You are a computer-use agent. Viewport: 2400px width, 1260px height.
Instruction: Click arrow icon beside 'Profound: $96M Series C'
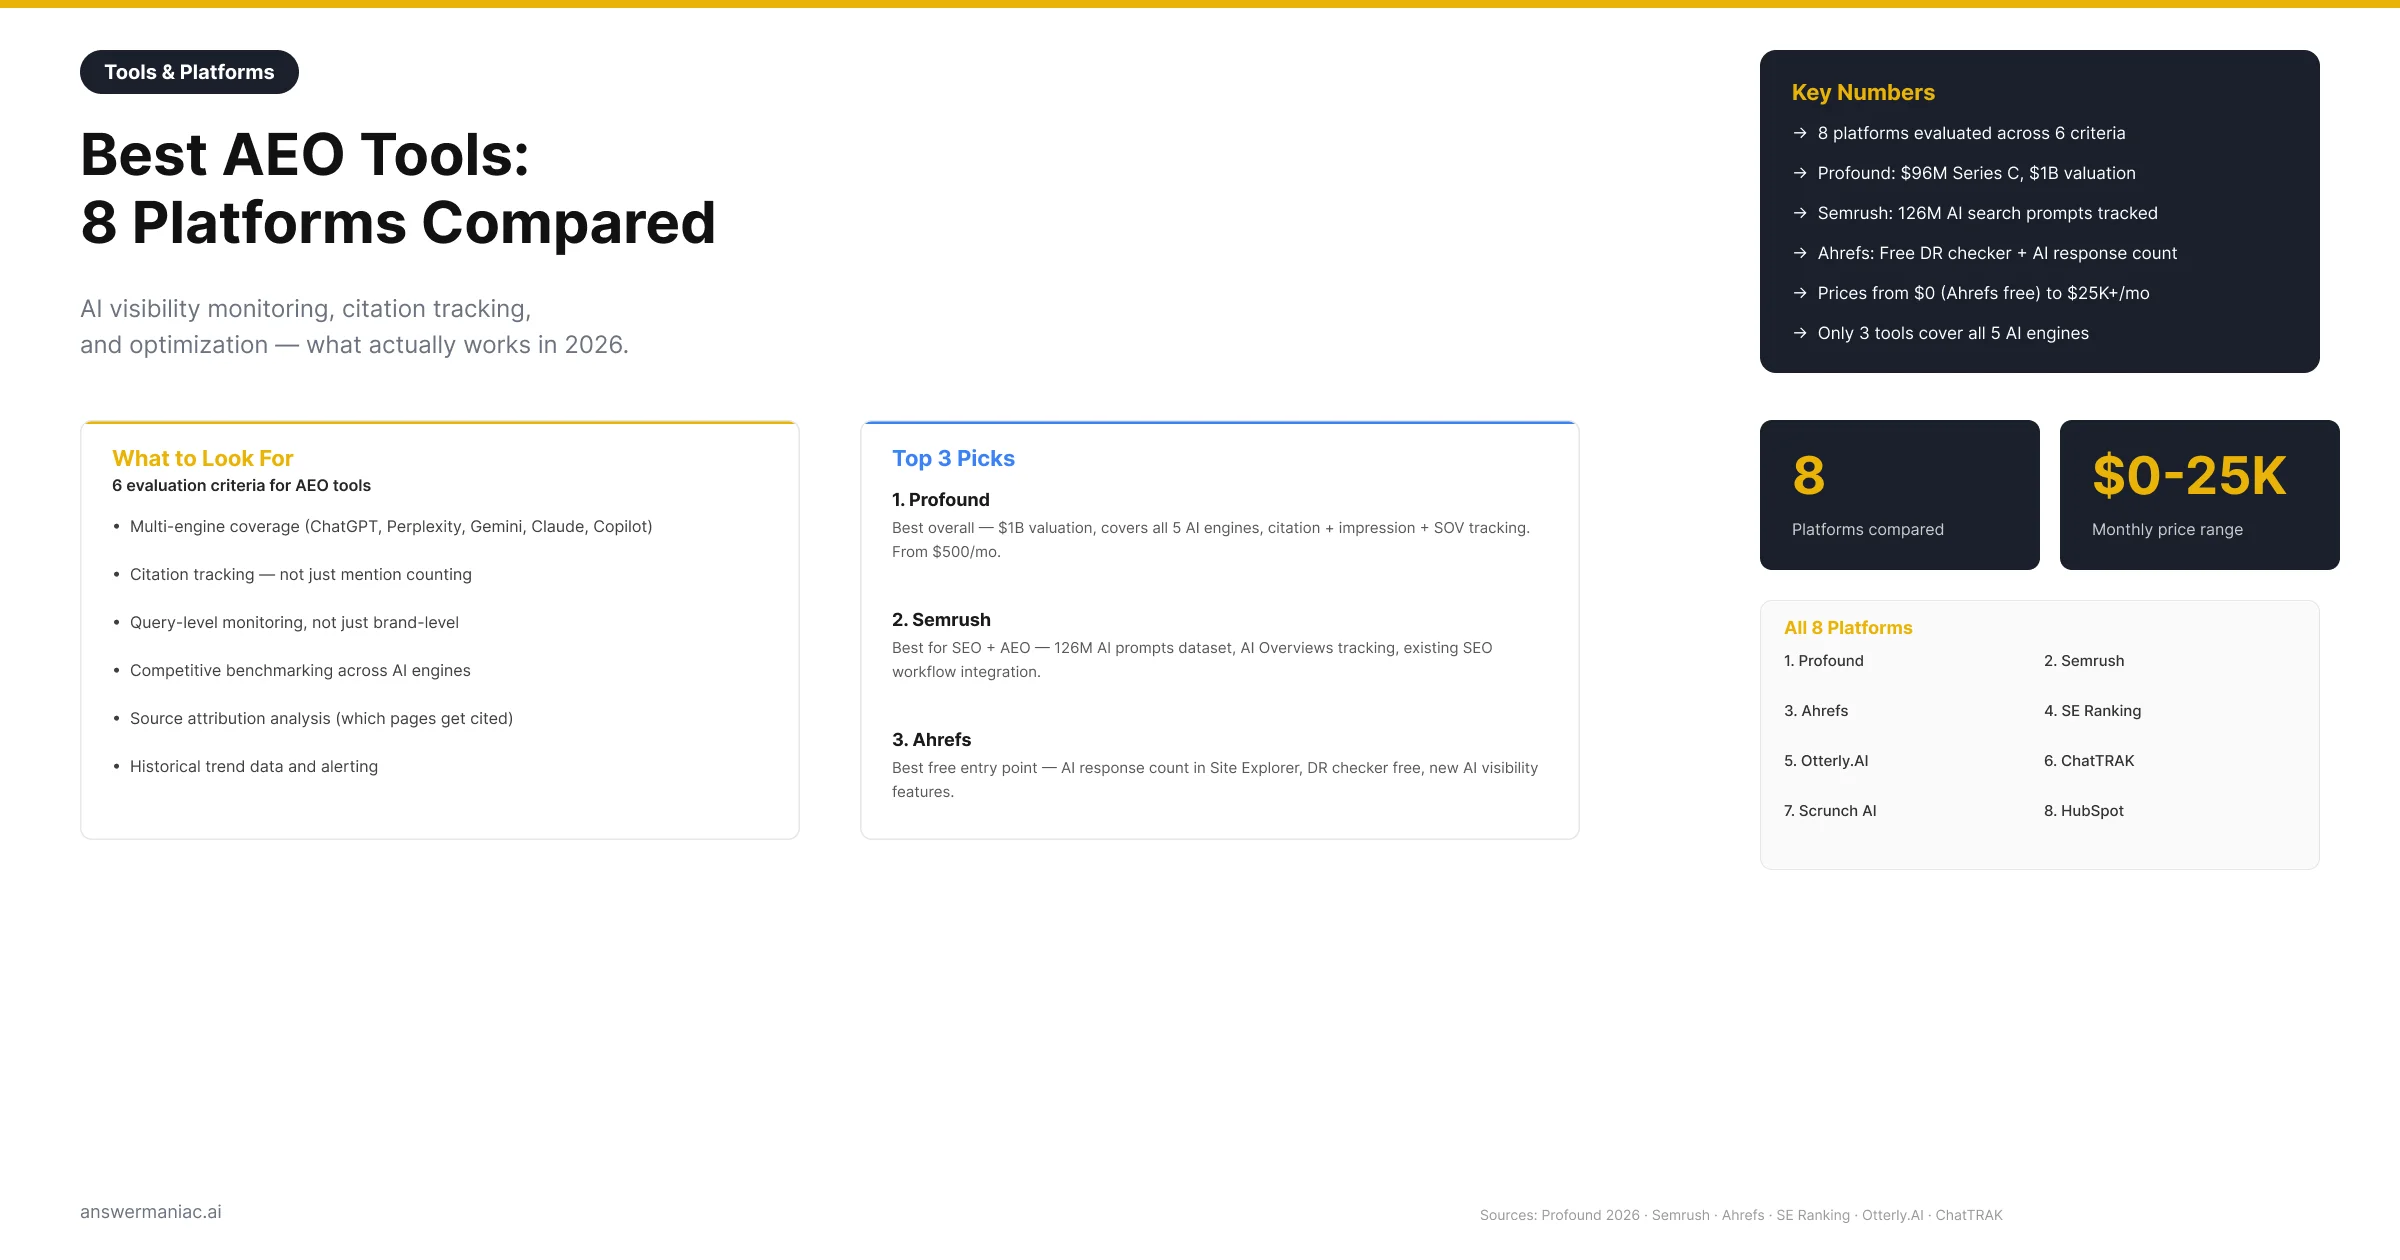click(x=1800, y=173)
